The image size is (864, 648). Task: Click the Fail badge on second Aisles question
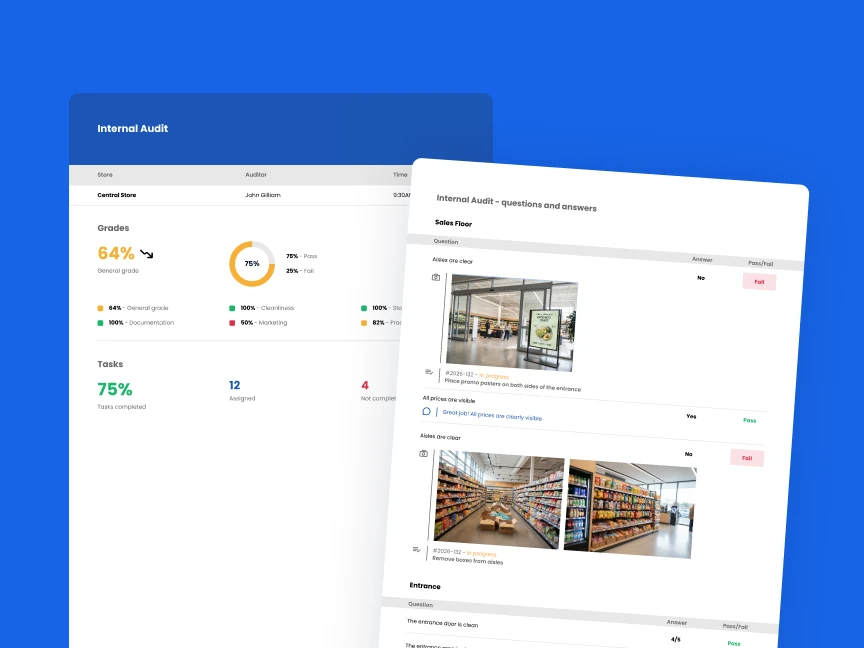coord(747,457)
